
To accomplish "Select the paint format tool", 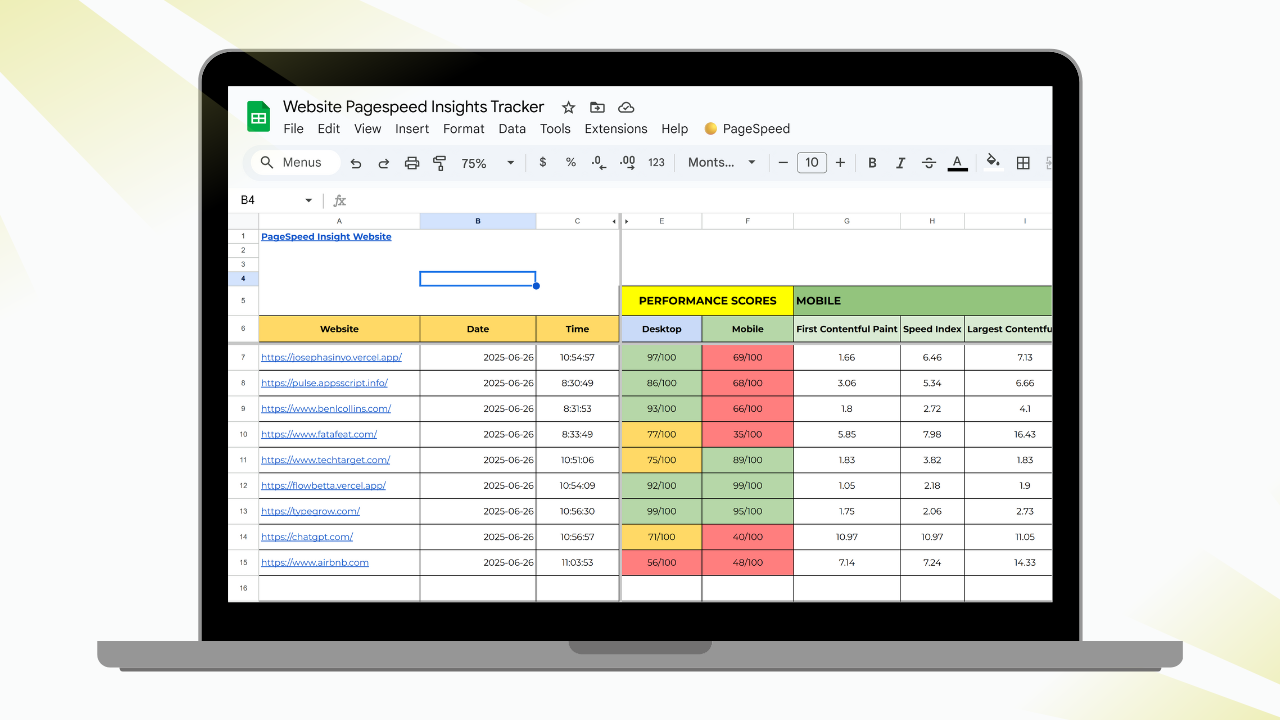I will click(439, 163).
